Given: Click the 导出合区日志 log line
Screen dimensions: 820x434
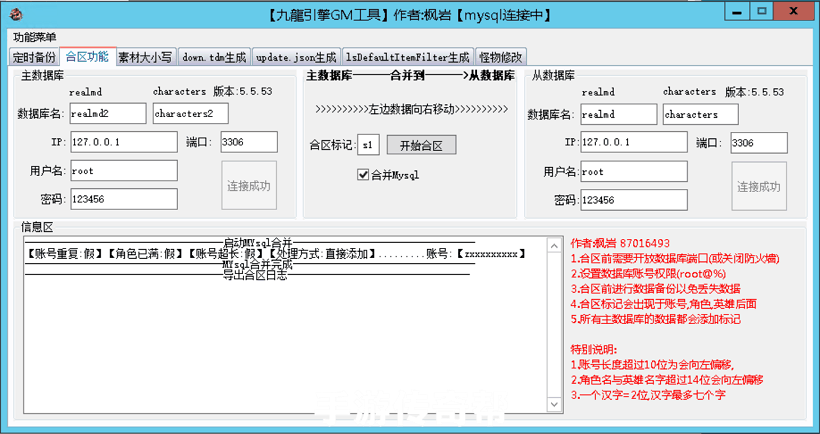Looking at the screenshot, I should click(x=247, y=277).
